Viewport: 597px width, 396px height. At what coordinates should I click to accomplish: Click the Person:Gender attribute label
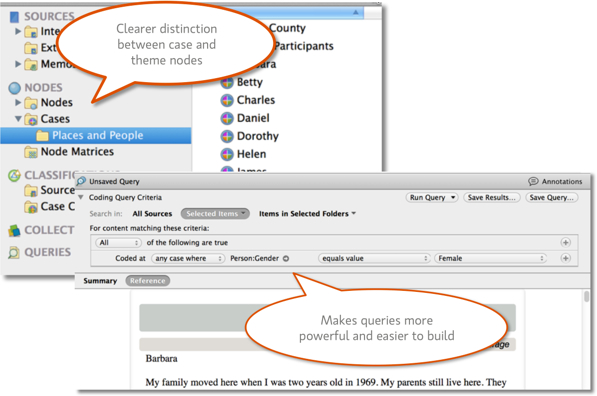pyautogui.click(x=254, y=259)
